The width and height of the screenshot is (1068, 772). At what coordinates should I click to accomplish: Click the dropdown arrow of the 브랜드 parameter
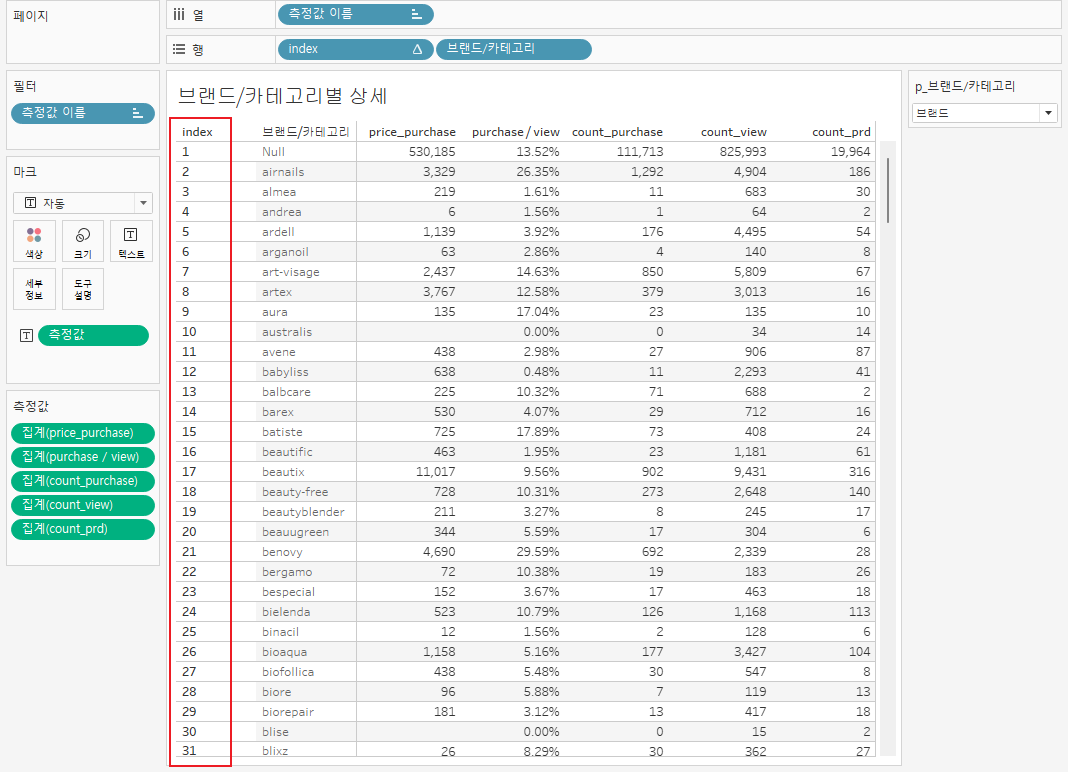(1048, 113)
